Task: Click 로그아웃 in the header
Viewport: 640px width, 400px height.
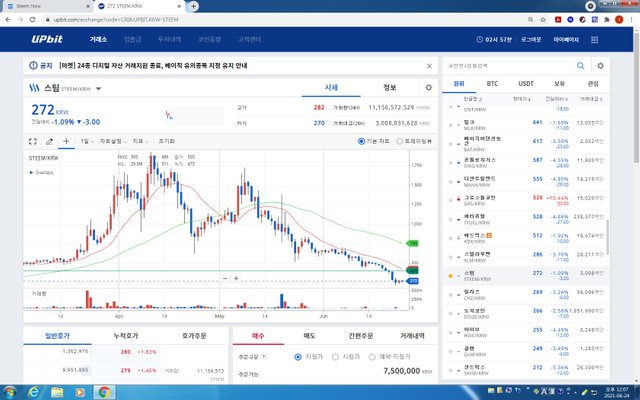Action: click(x=531, y=40)
